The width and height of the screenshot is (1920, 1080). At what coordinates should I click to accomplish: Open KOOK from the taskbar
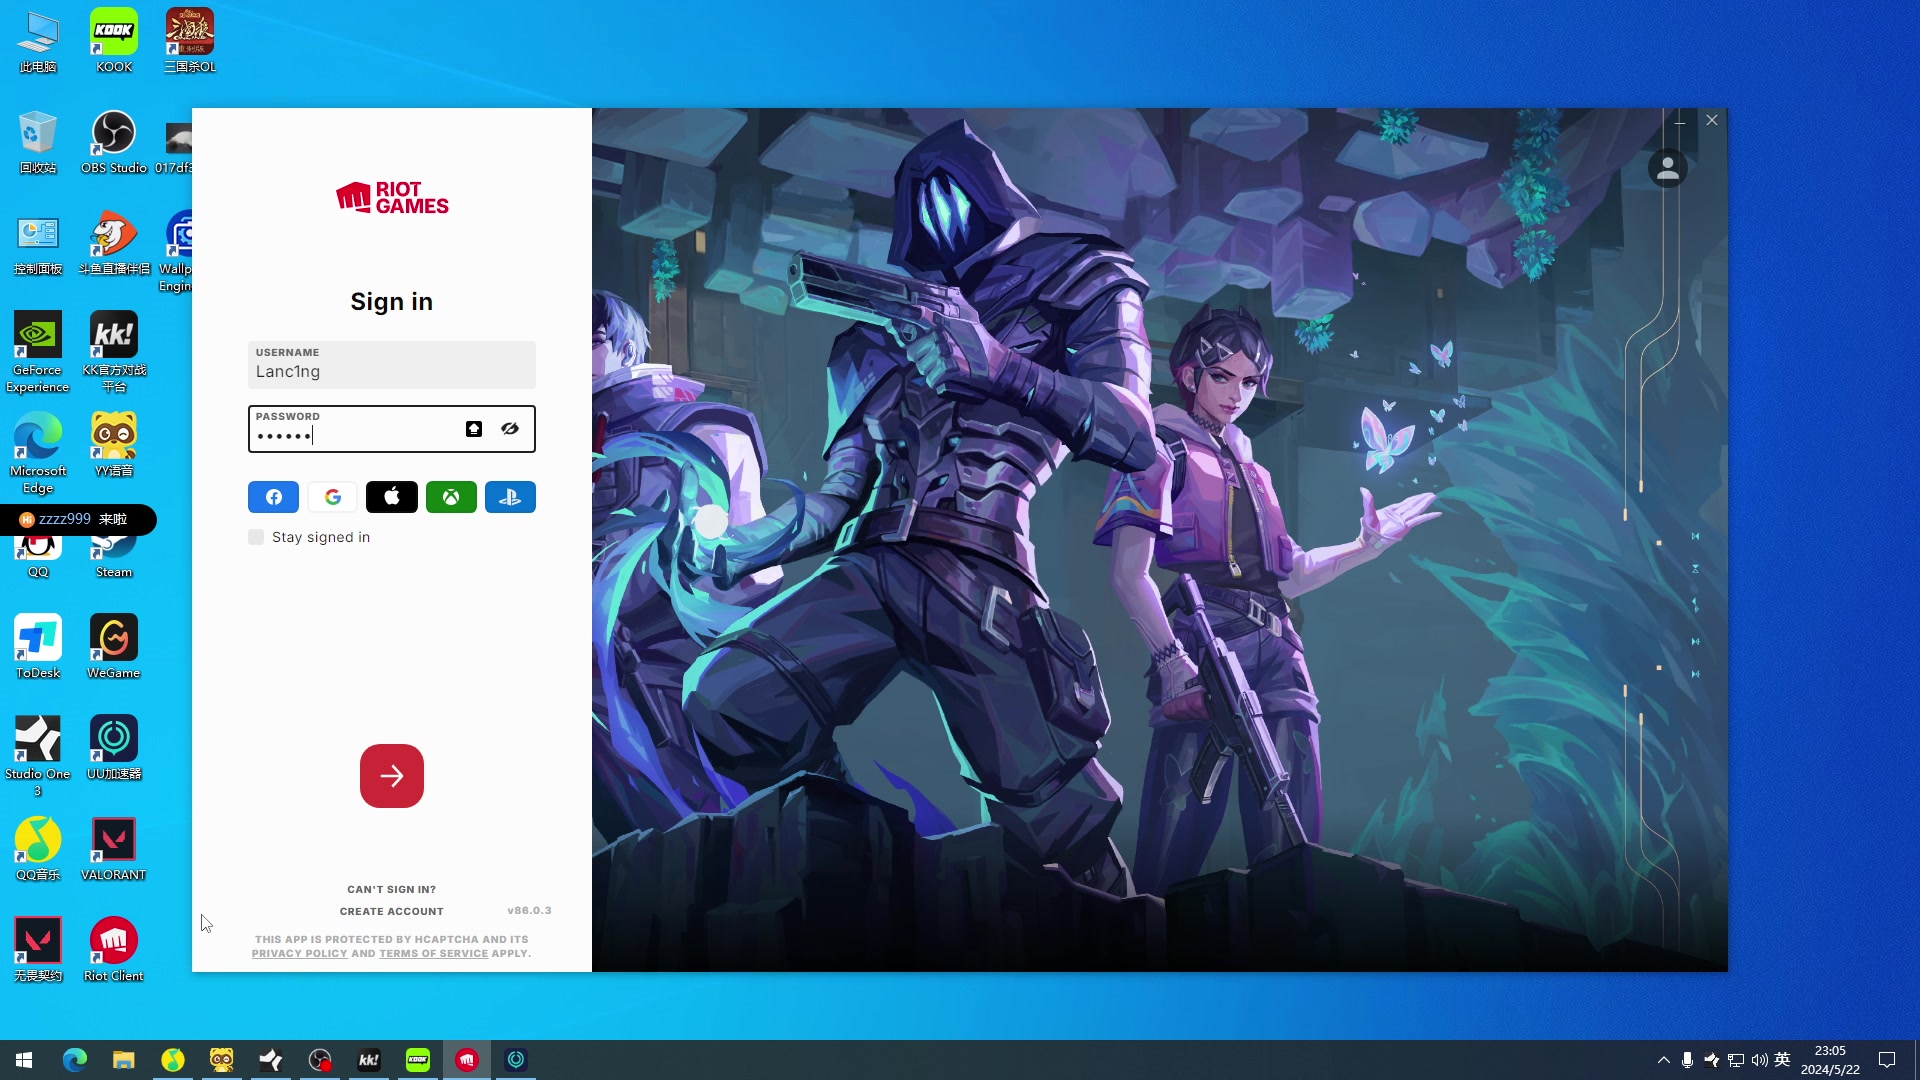click(x=418, y=1060)
